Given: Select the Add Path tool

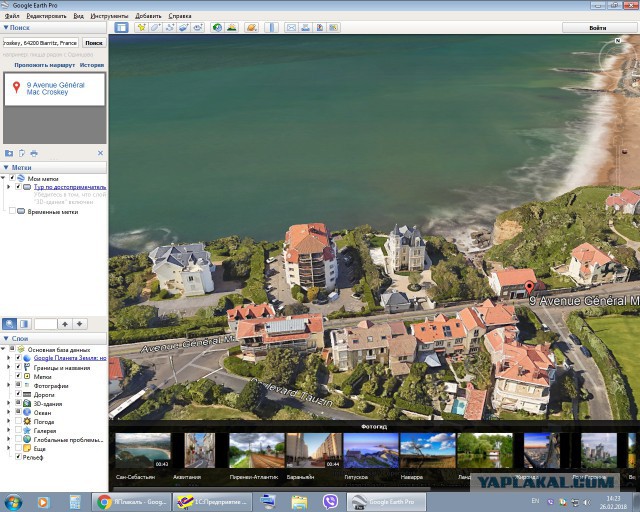Looking at the screenshot, I should click(170, 27).
